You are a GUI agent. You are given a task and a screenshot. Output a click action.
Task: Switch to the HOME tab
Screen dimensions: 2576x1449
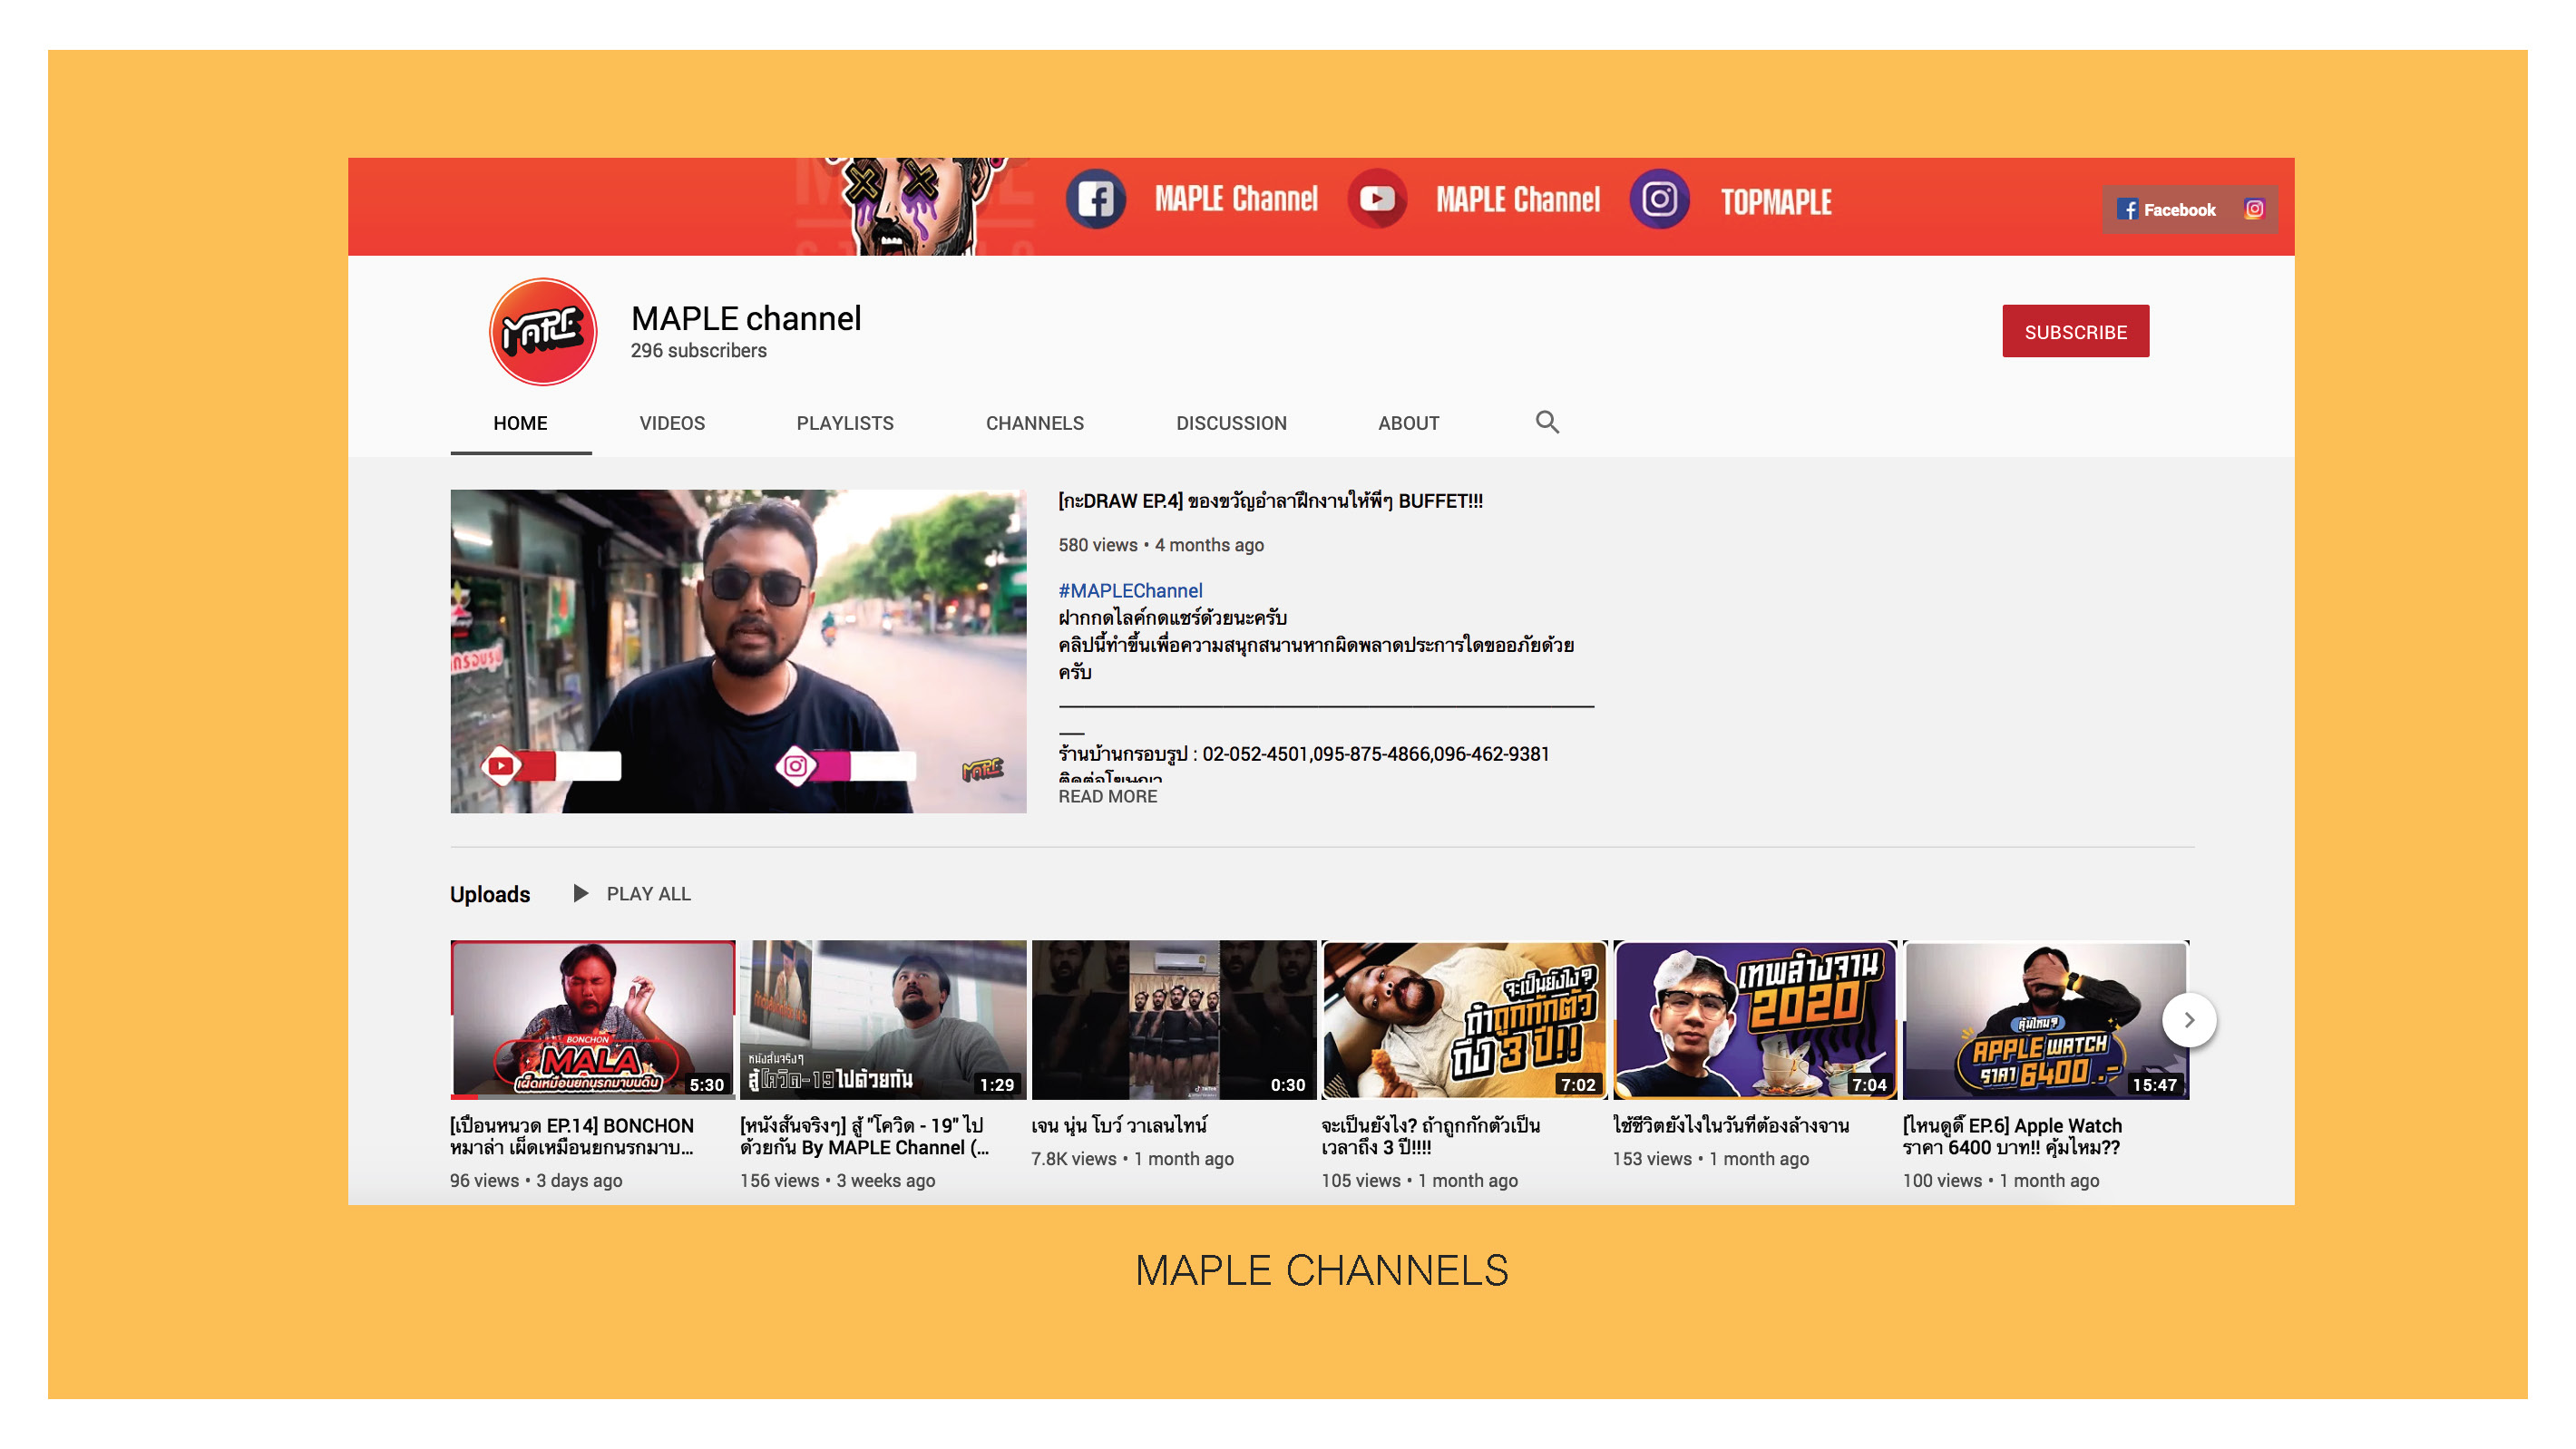click(x=520, y=423)
